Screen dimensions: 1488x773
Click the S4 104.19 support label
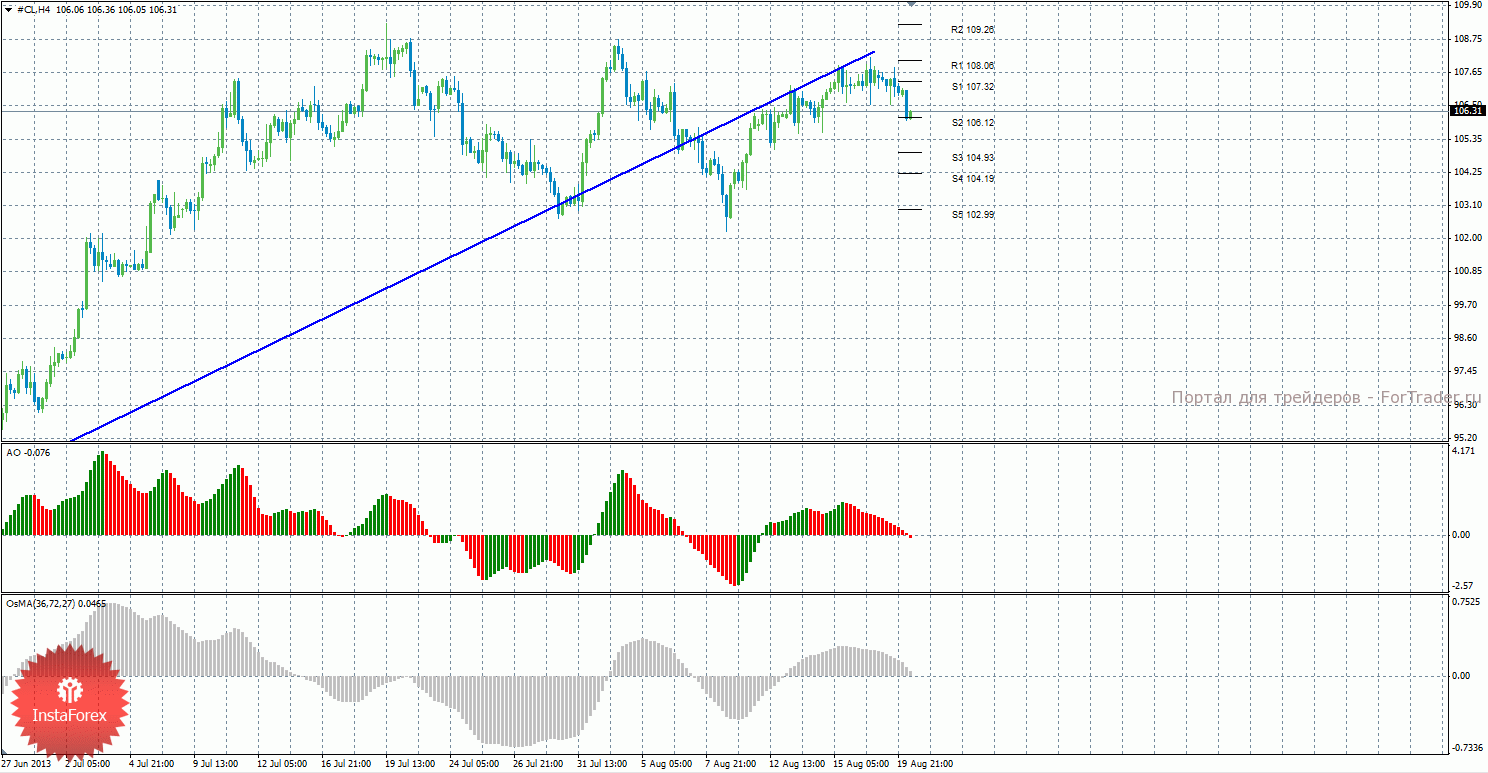(x=973, y=179)
